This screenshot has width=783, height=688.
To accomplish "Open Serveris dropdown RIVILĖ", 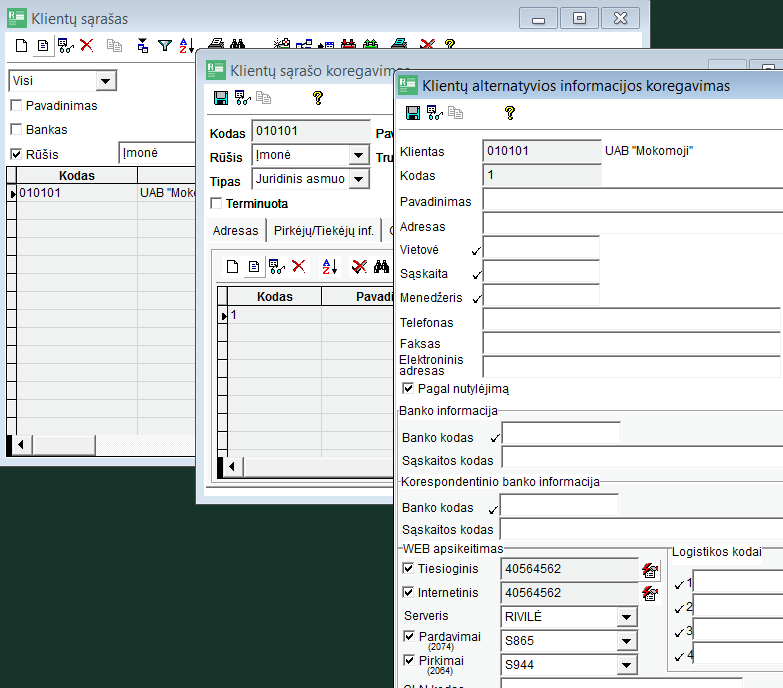I will [x=626, y=617].
